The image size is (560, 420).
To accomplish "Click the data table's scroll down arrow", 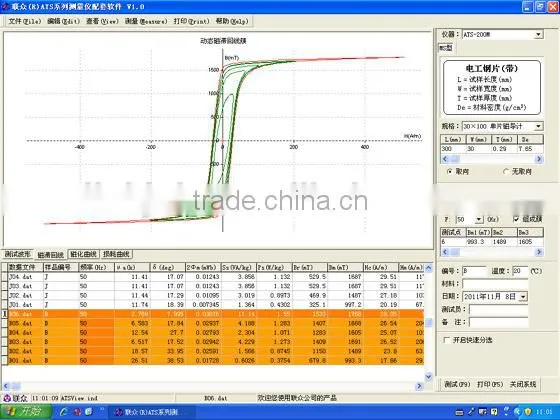I will pyautogui.click(x=429, y=376).
